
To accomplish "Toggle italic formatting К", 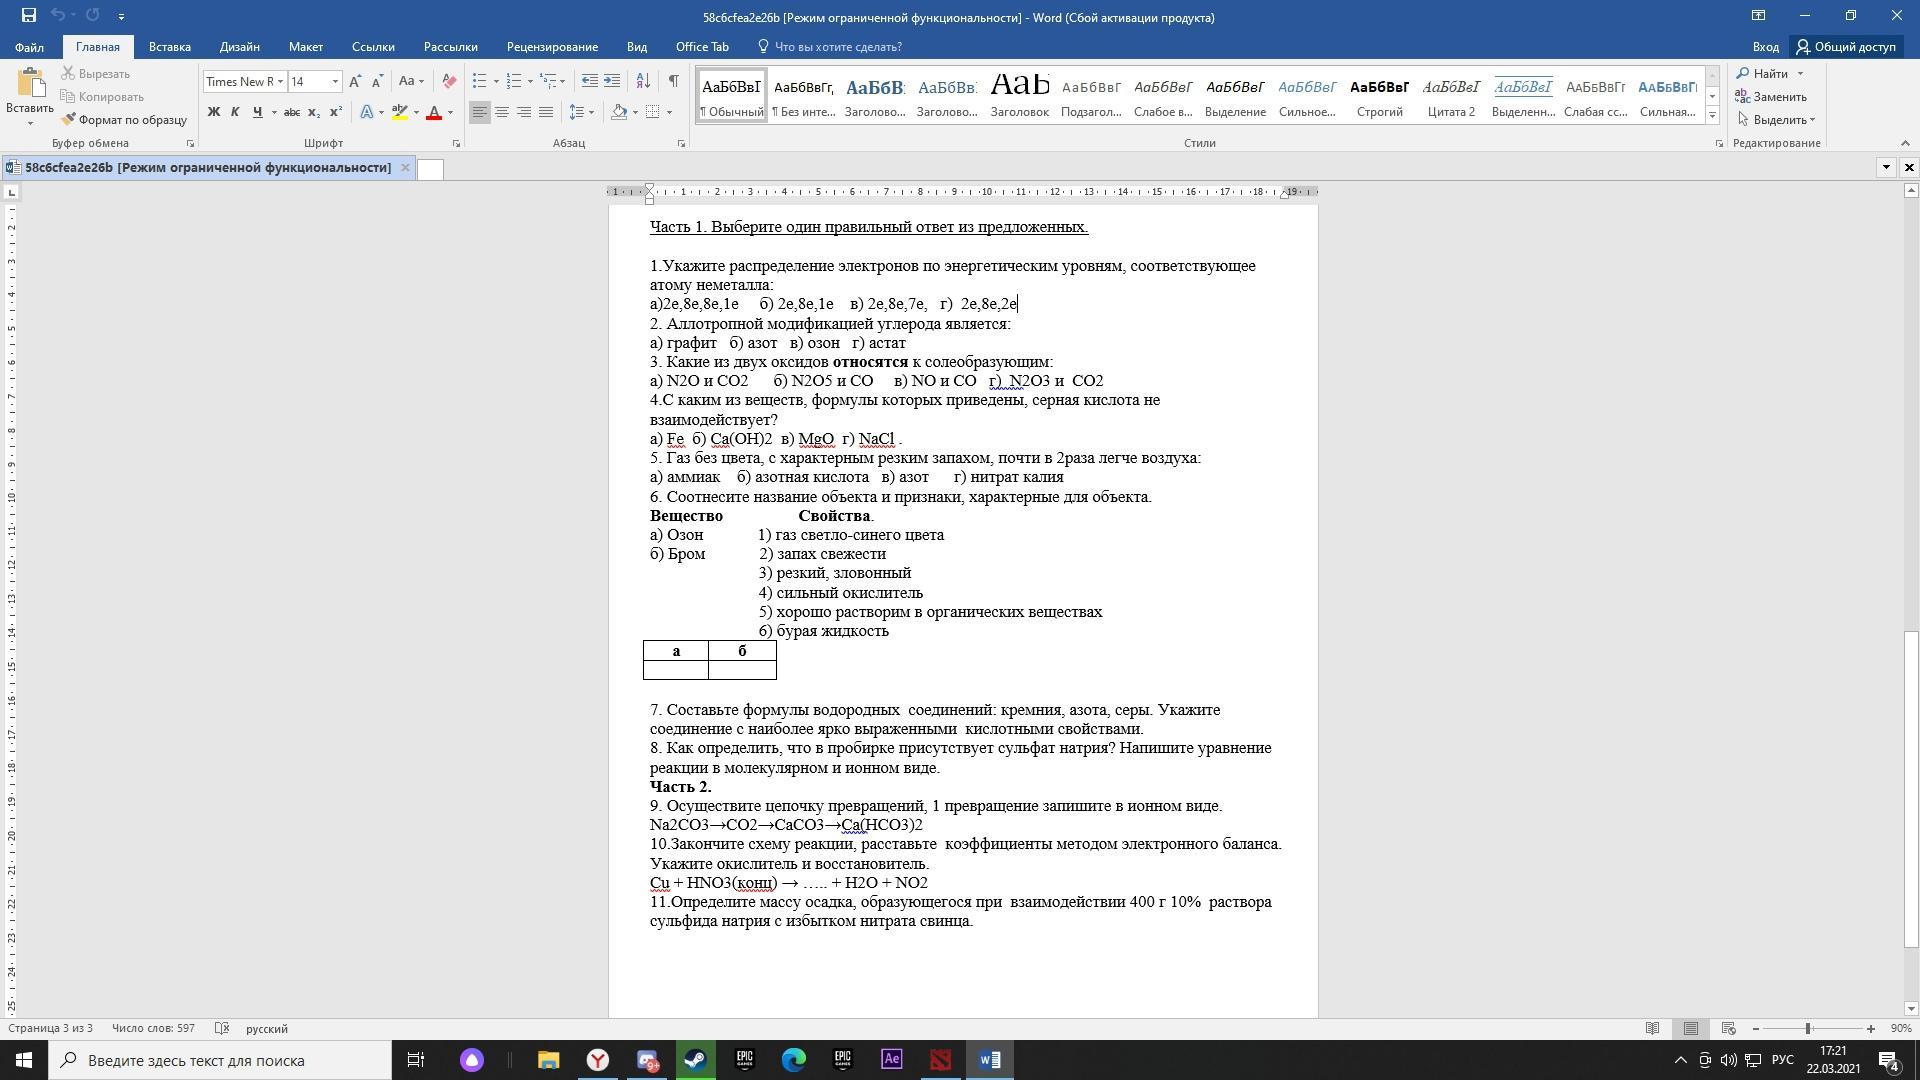I will (235, 112).
